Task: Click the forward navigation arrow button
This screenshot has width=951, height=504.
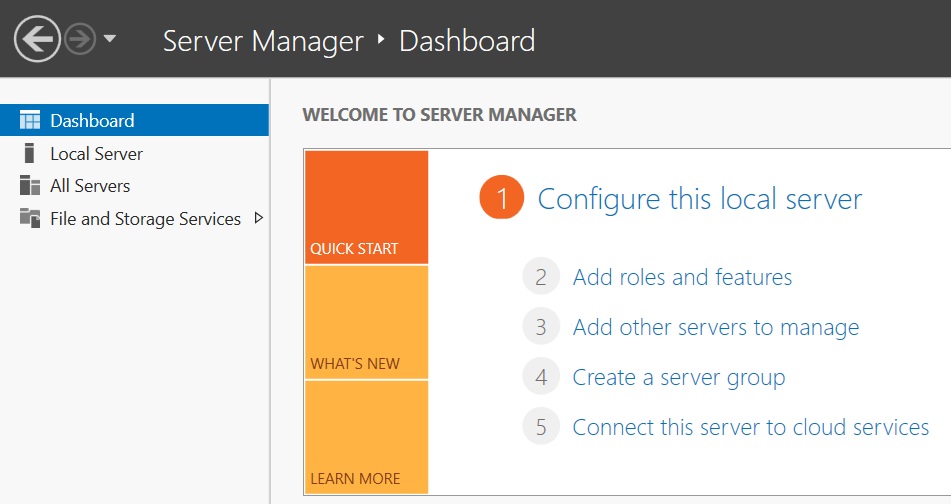Action: [80, 40]
